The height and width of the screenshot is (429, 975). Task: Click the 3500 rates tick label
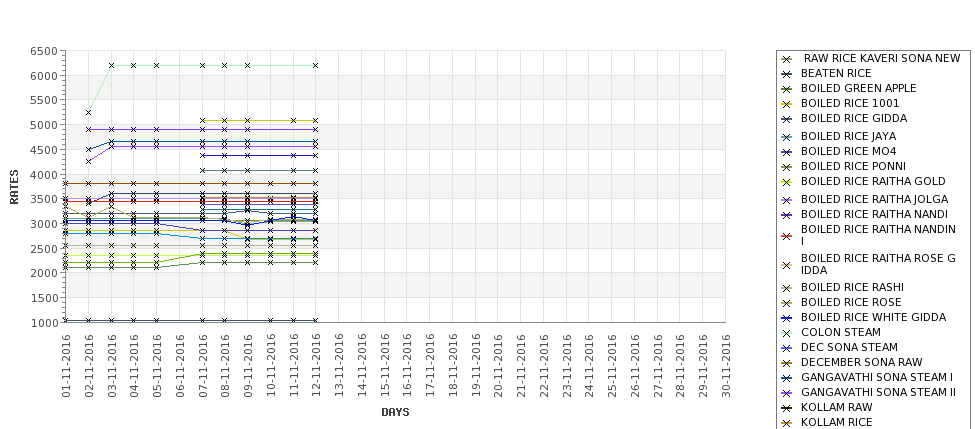coord(44,200)
